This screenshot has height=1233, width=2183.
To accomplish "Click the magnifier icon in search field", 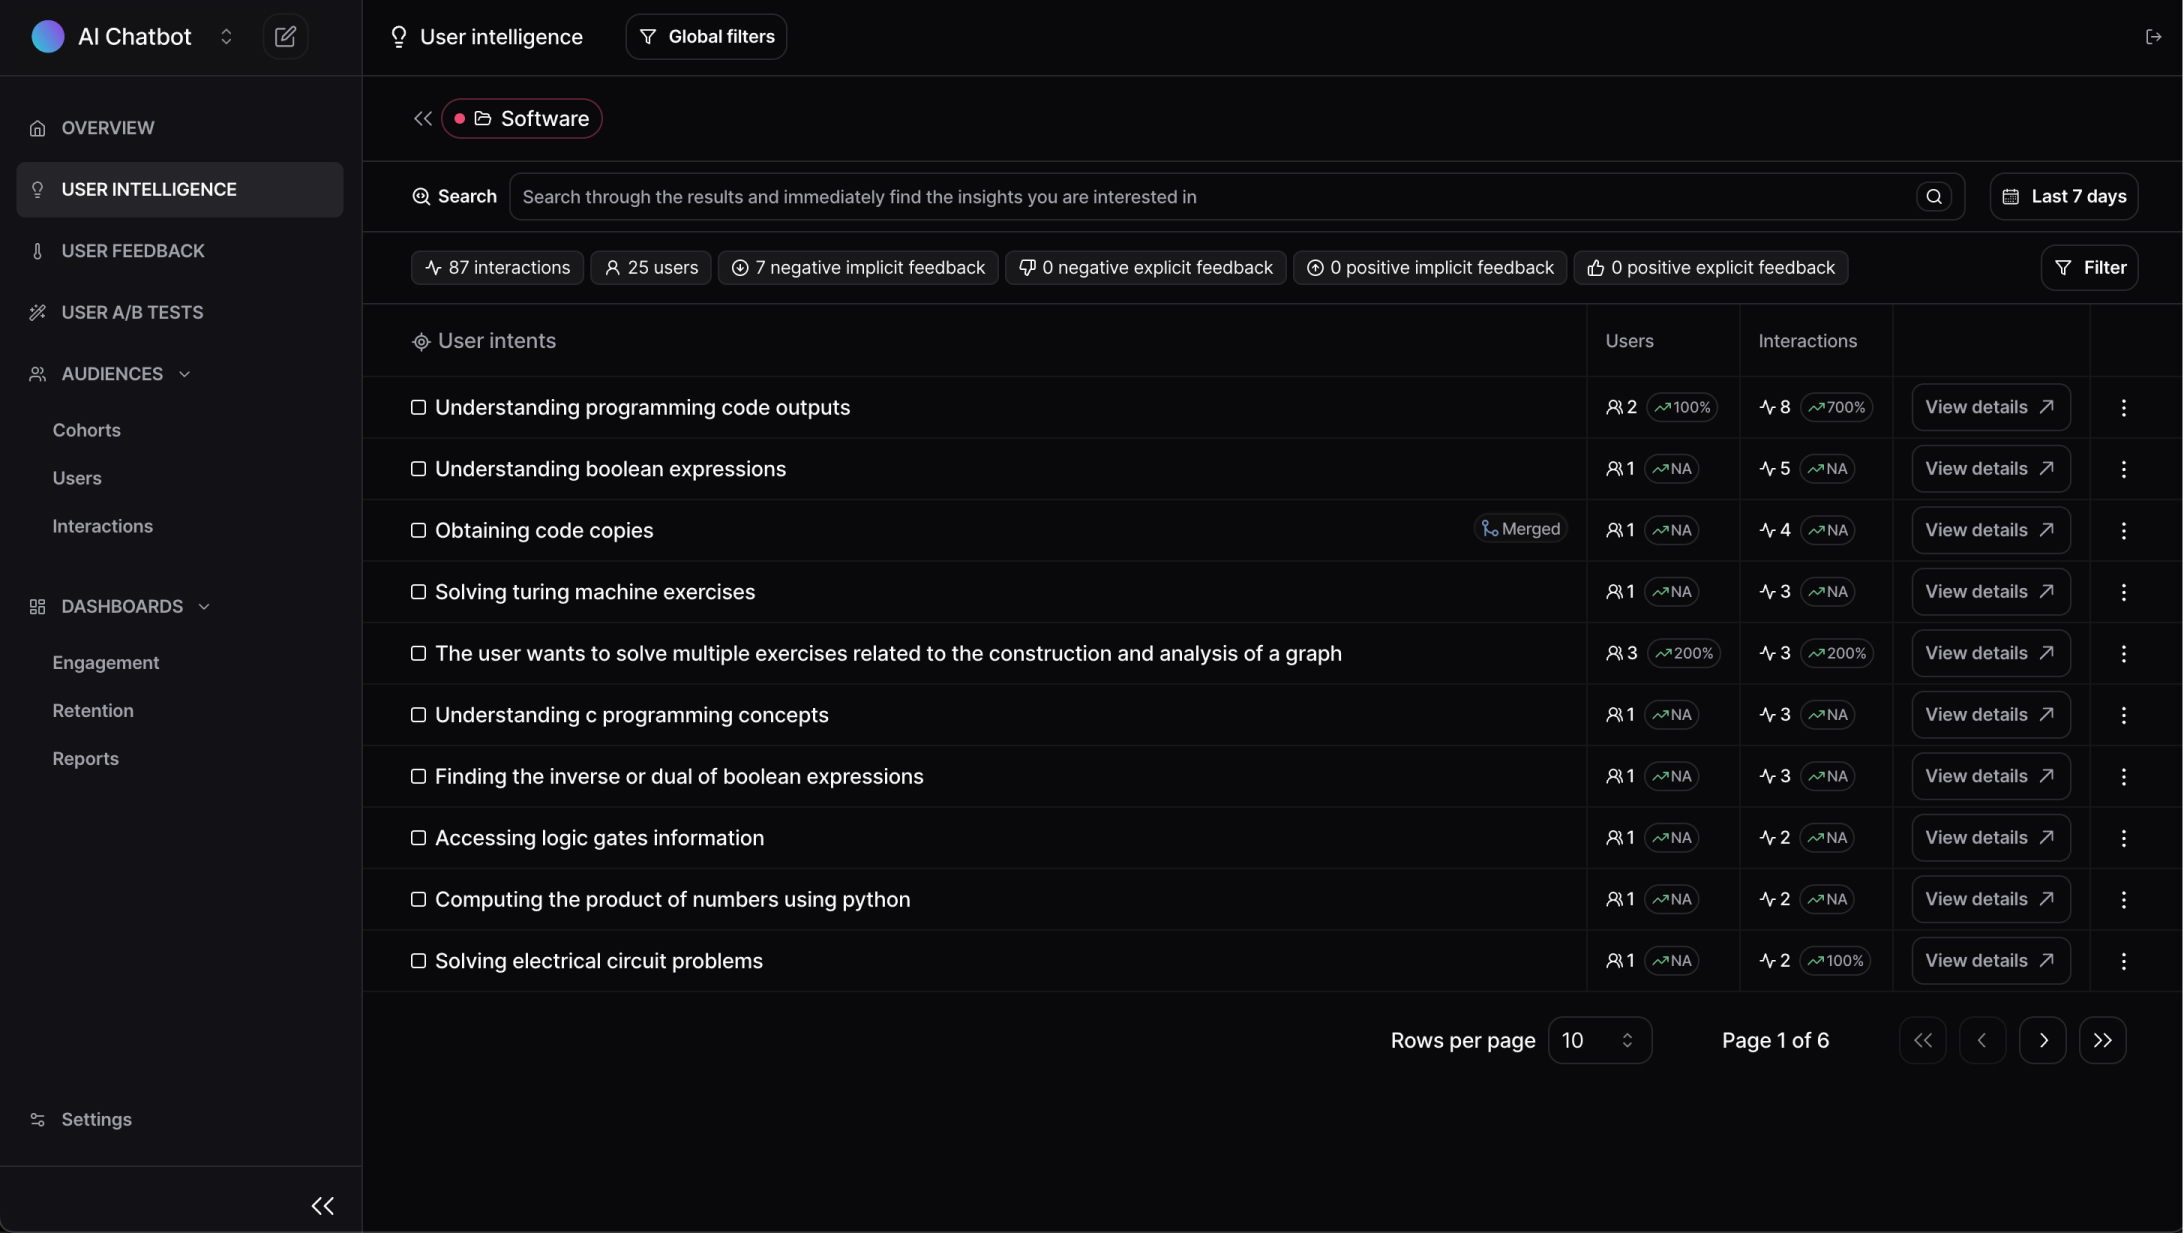I will [1934, 197].
